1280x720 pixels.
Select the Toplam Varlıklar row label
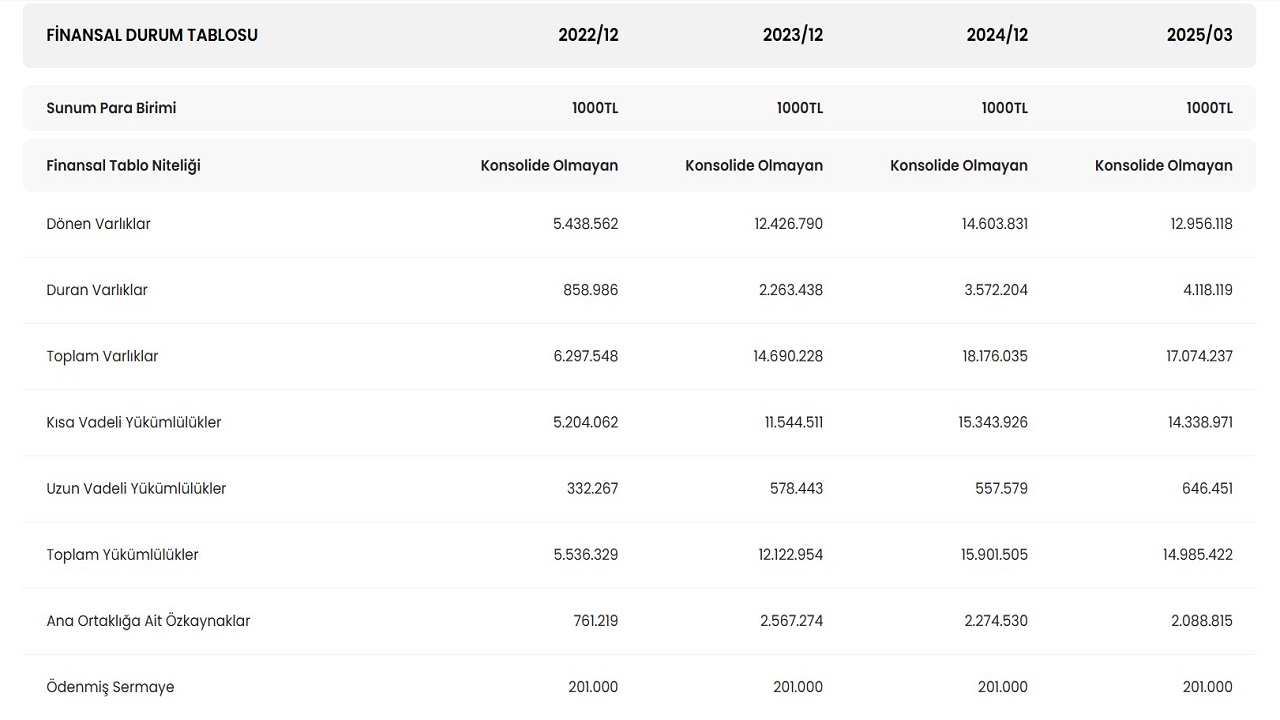102,356
